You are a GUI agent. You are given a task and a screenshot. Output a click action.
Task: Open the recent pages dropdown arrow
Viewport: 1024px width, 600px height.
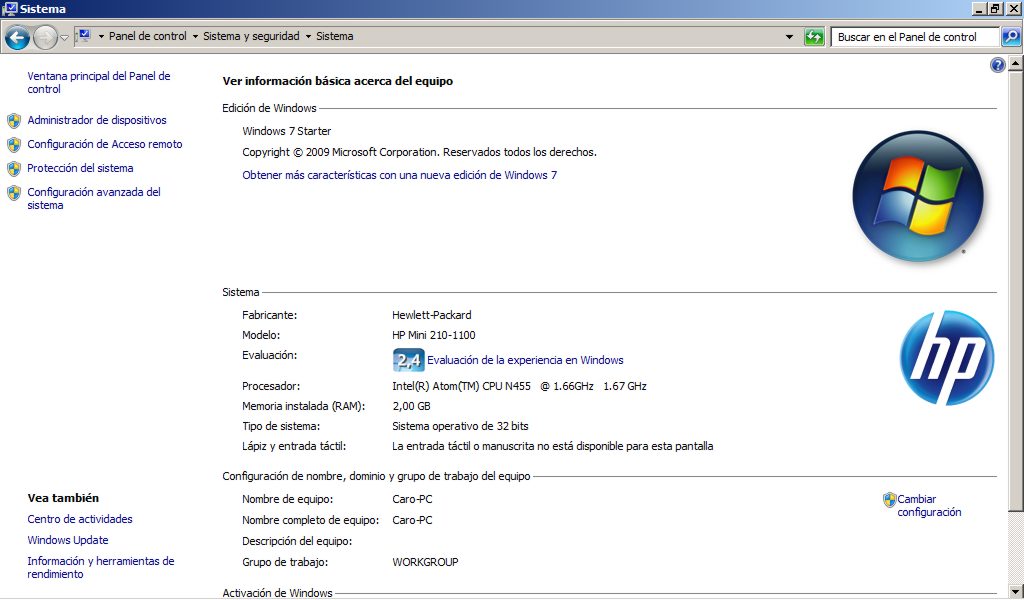coord(64,38)
